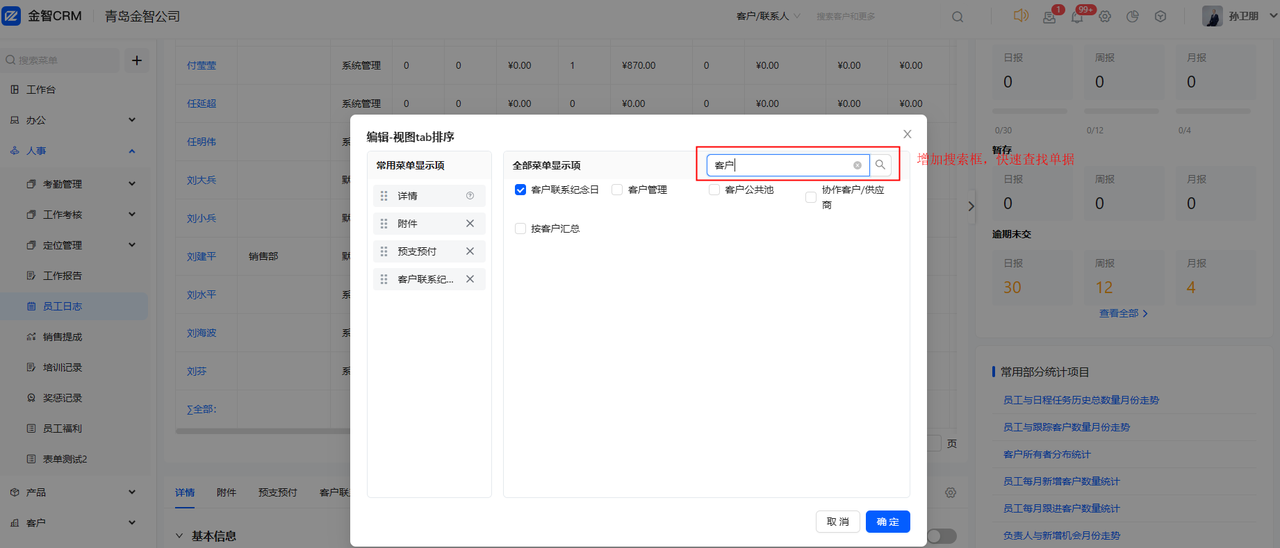Remove 预支预付 from common menu items
The width and height of the screenshot is (1280, 548).
click(x=470, y=251)
